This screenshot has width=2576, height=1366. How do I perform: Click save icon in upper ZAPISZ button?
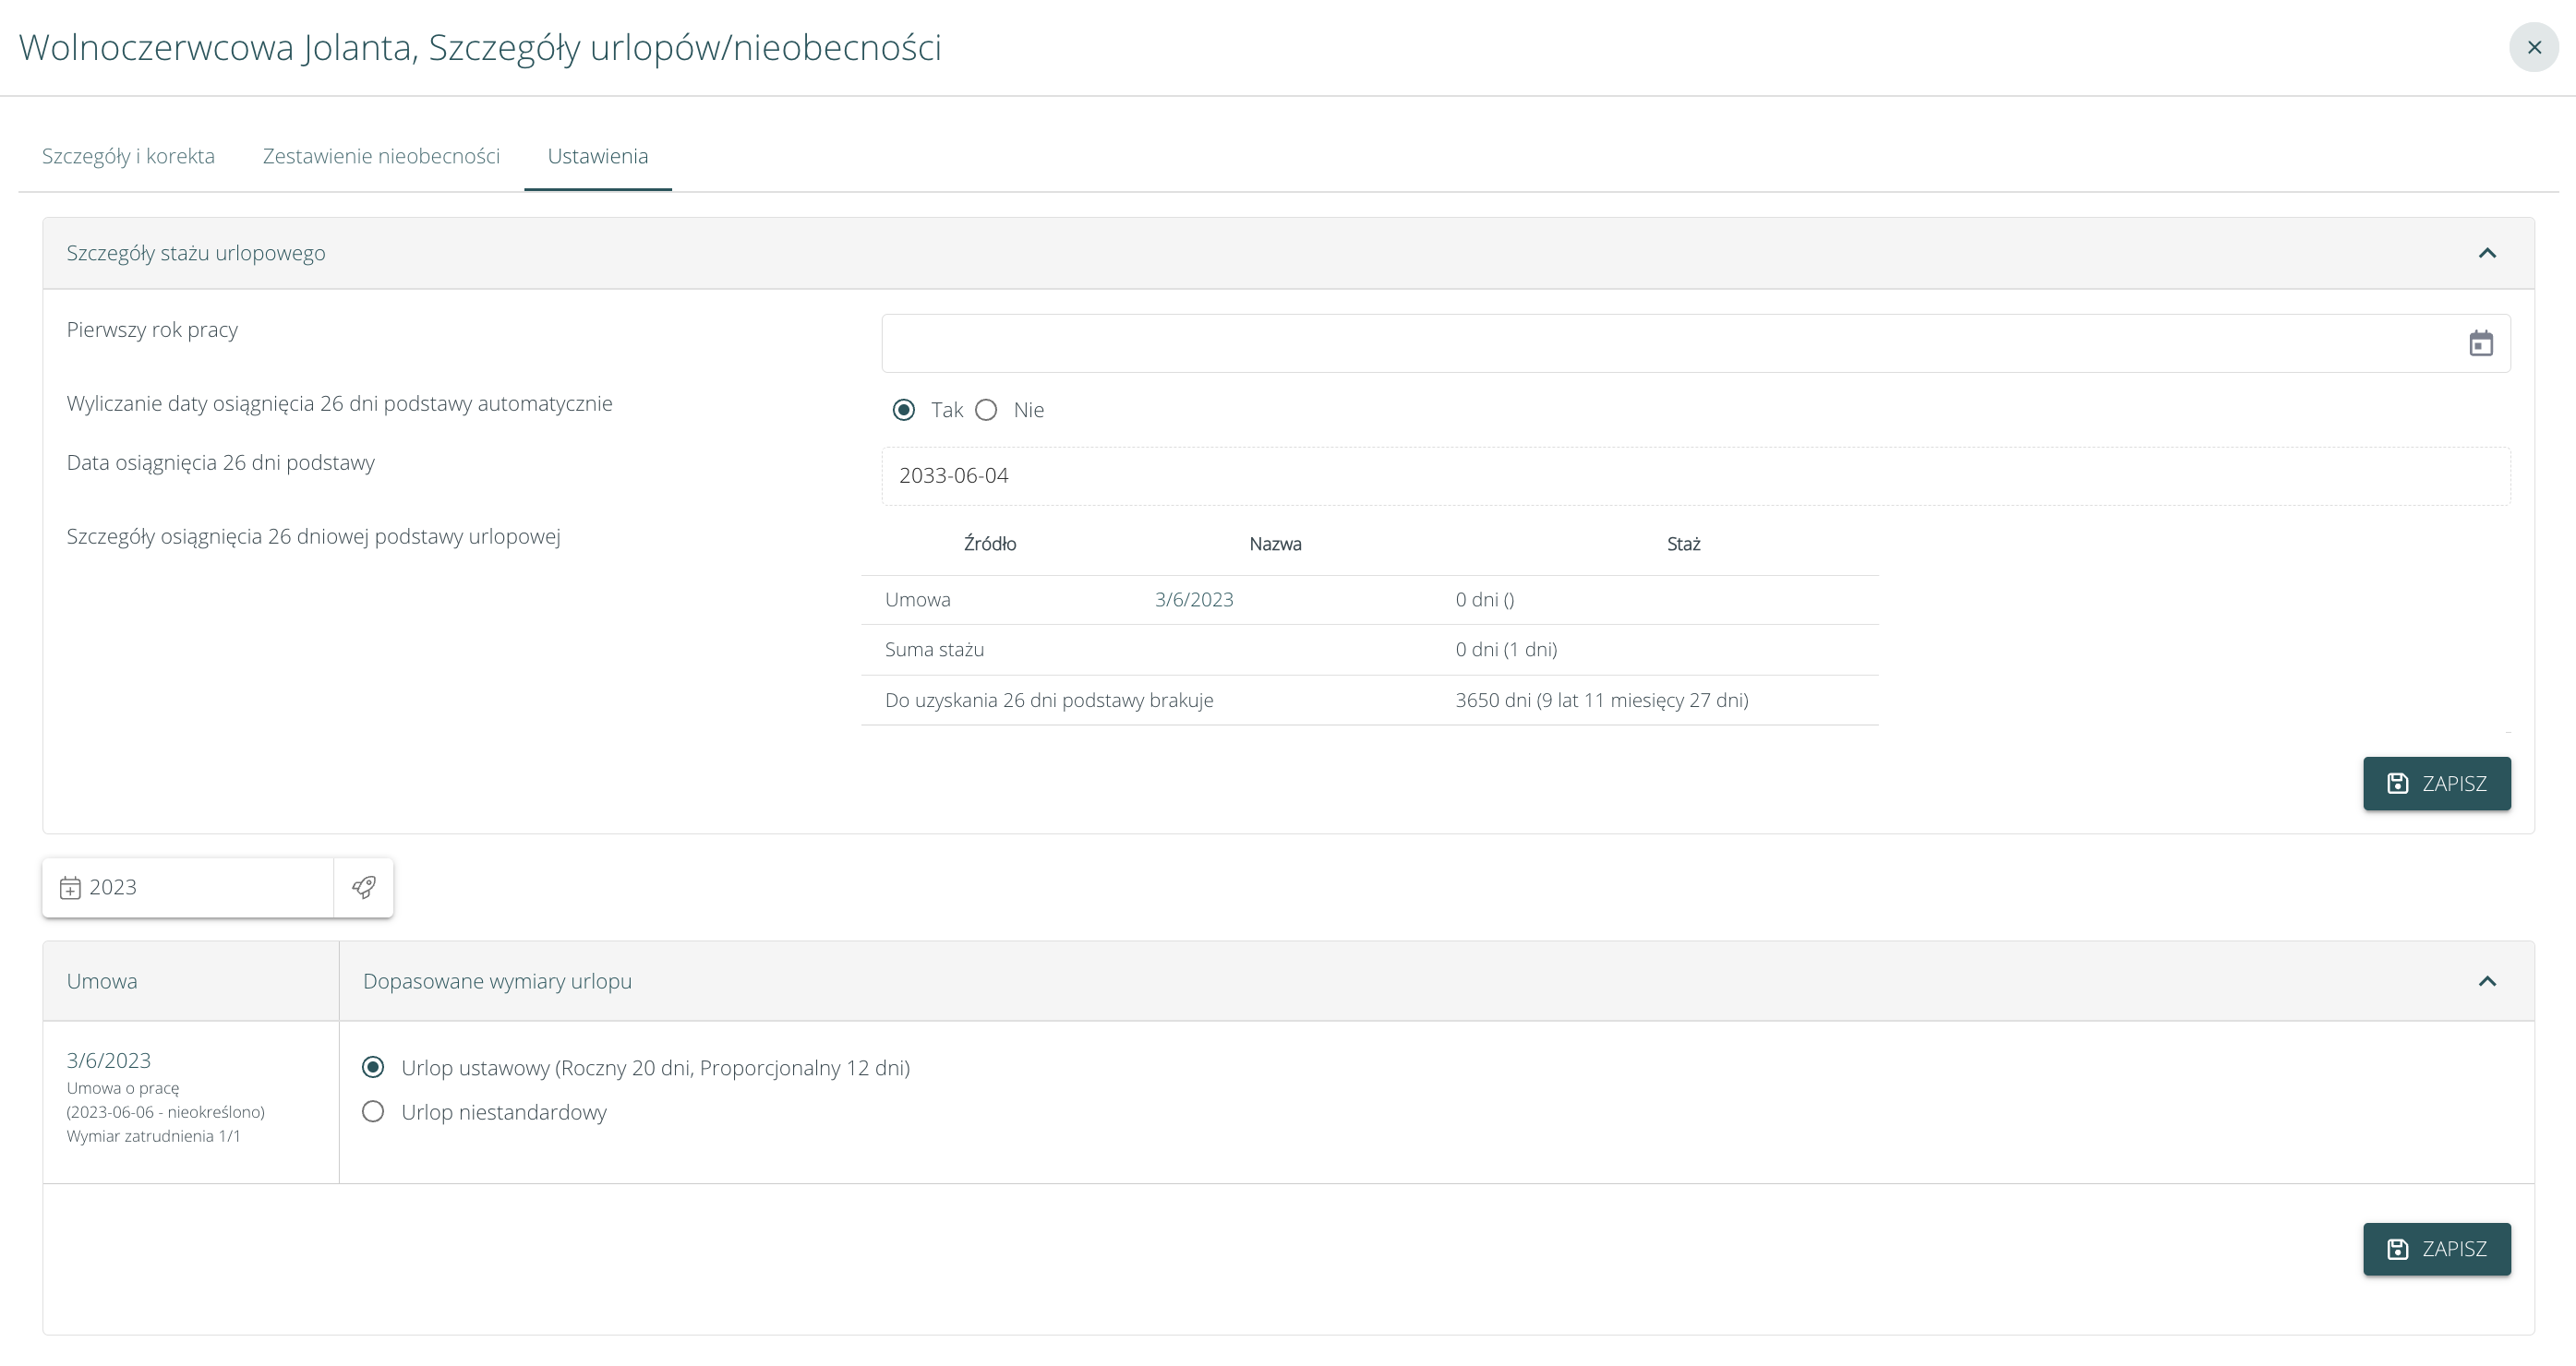pyautogui.click(x=2398, y=784)
